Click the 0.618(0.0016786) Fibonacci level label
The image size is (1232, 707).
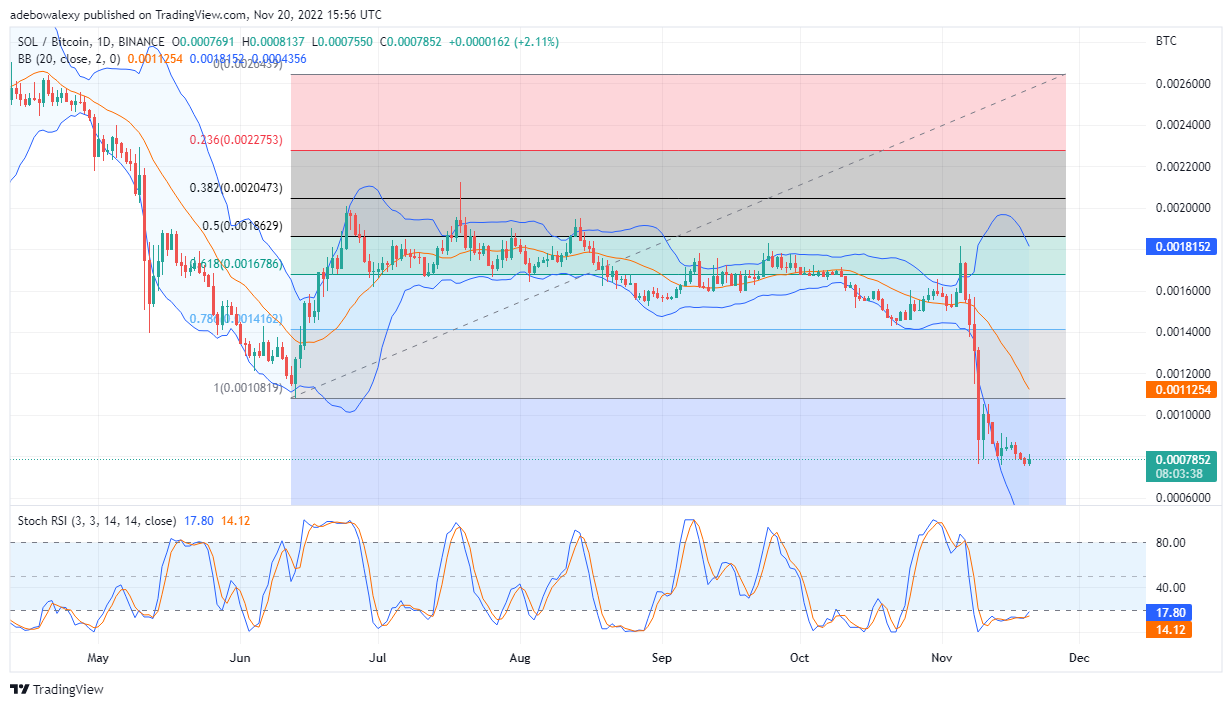[237, 265]
